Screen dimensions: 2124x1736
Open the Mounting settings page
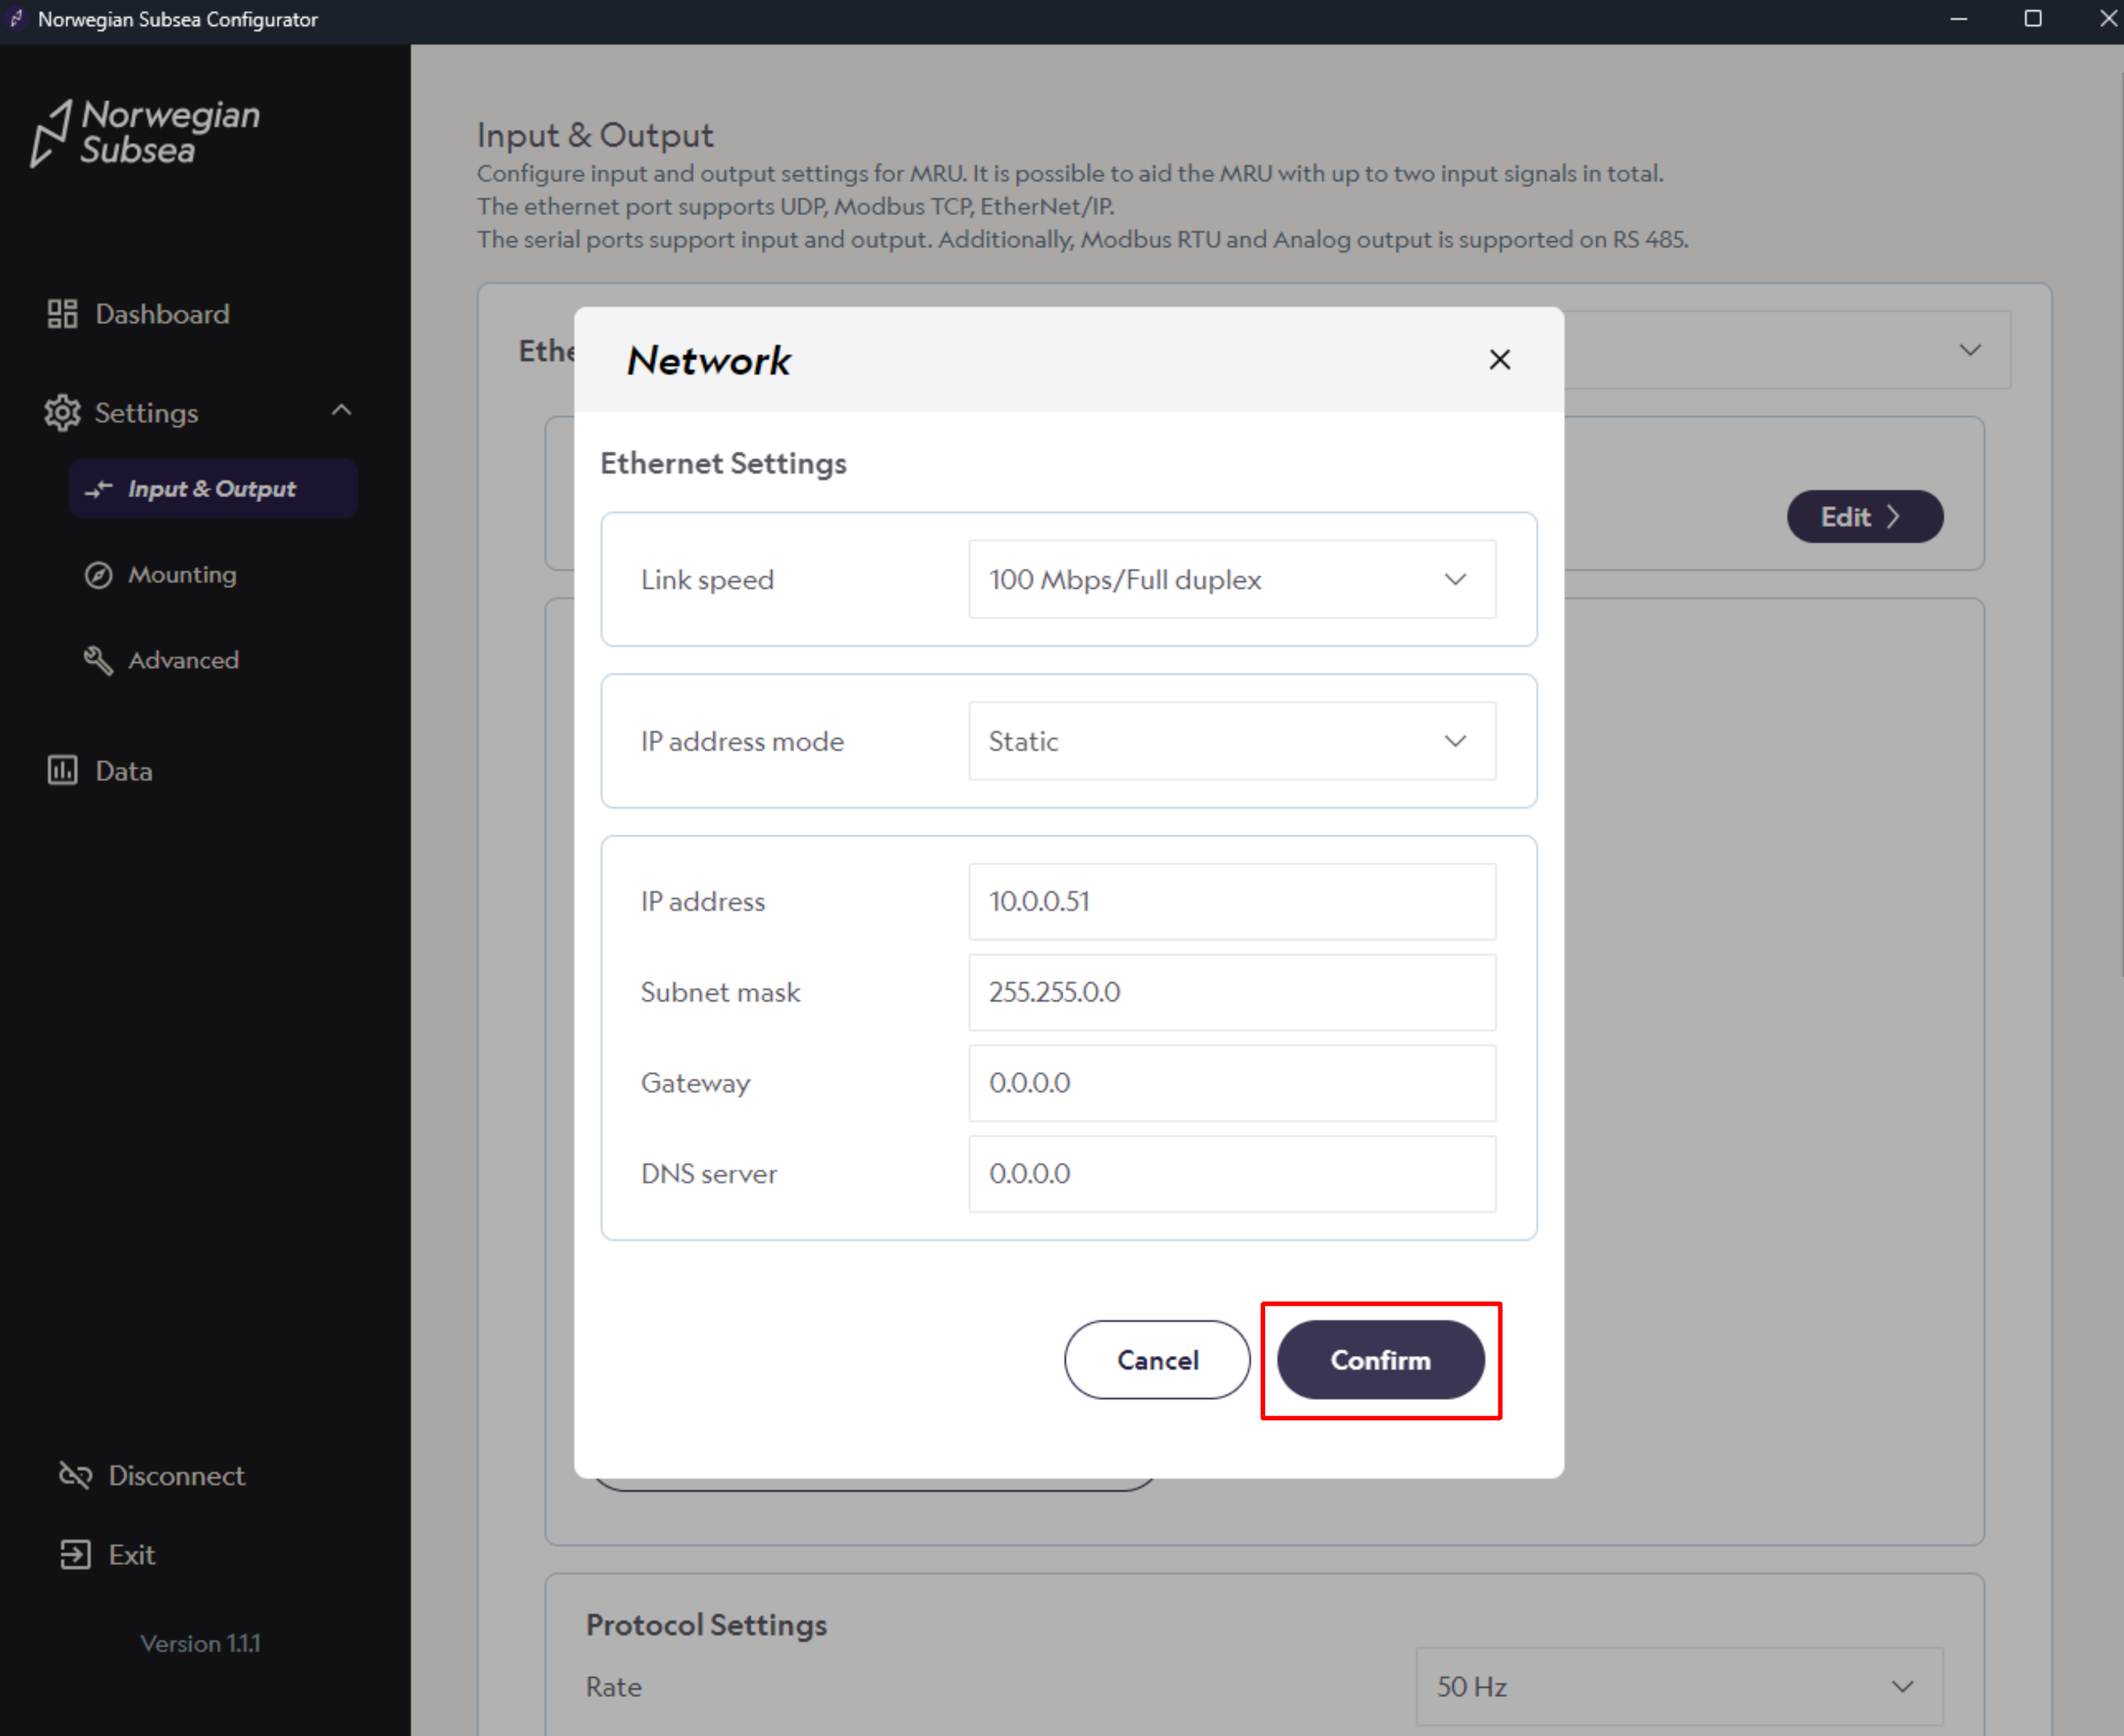(182, 575)
